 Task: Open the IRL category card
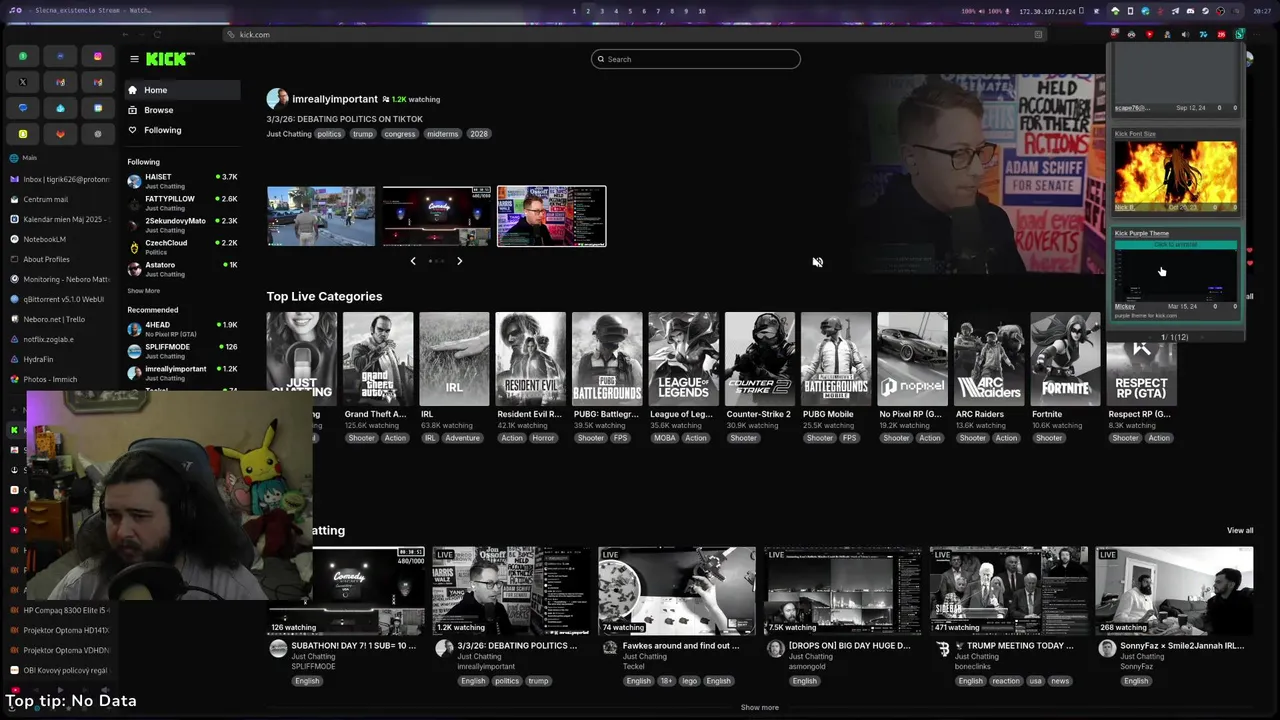click(x=454, y=358)
